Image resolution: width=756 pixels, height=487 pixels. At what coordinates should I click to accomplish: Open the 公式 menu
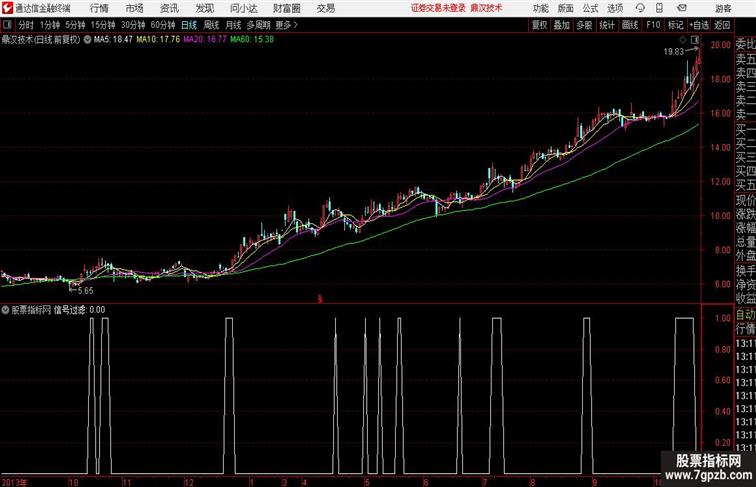(590, 8)
